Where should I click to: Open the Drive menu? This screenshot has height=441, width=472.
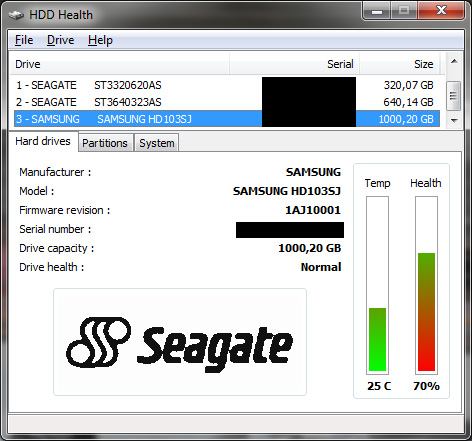pyautogui.click(x=60, y=40)
